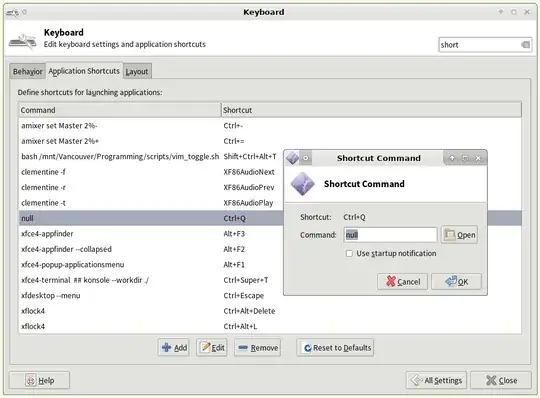Click the Keyboard window titlebar menu icon
Image resolution: width=540 pixels, height=398 pixels.
pos(12,12)
